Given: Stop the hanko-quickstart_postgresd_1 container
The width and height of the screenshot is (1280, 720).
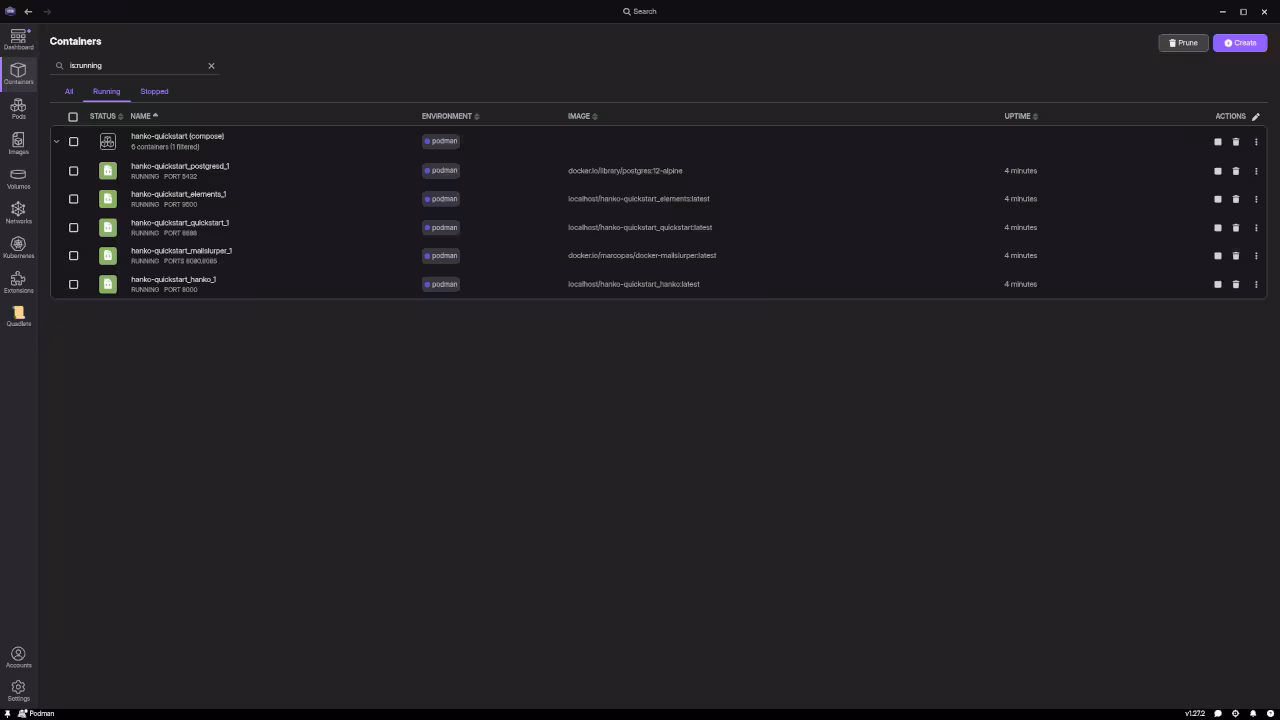Looking at the screenshot, I should pos(1217,171).
